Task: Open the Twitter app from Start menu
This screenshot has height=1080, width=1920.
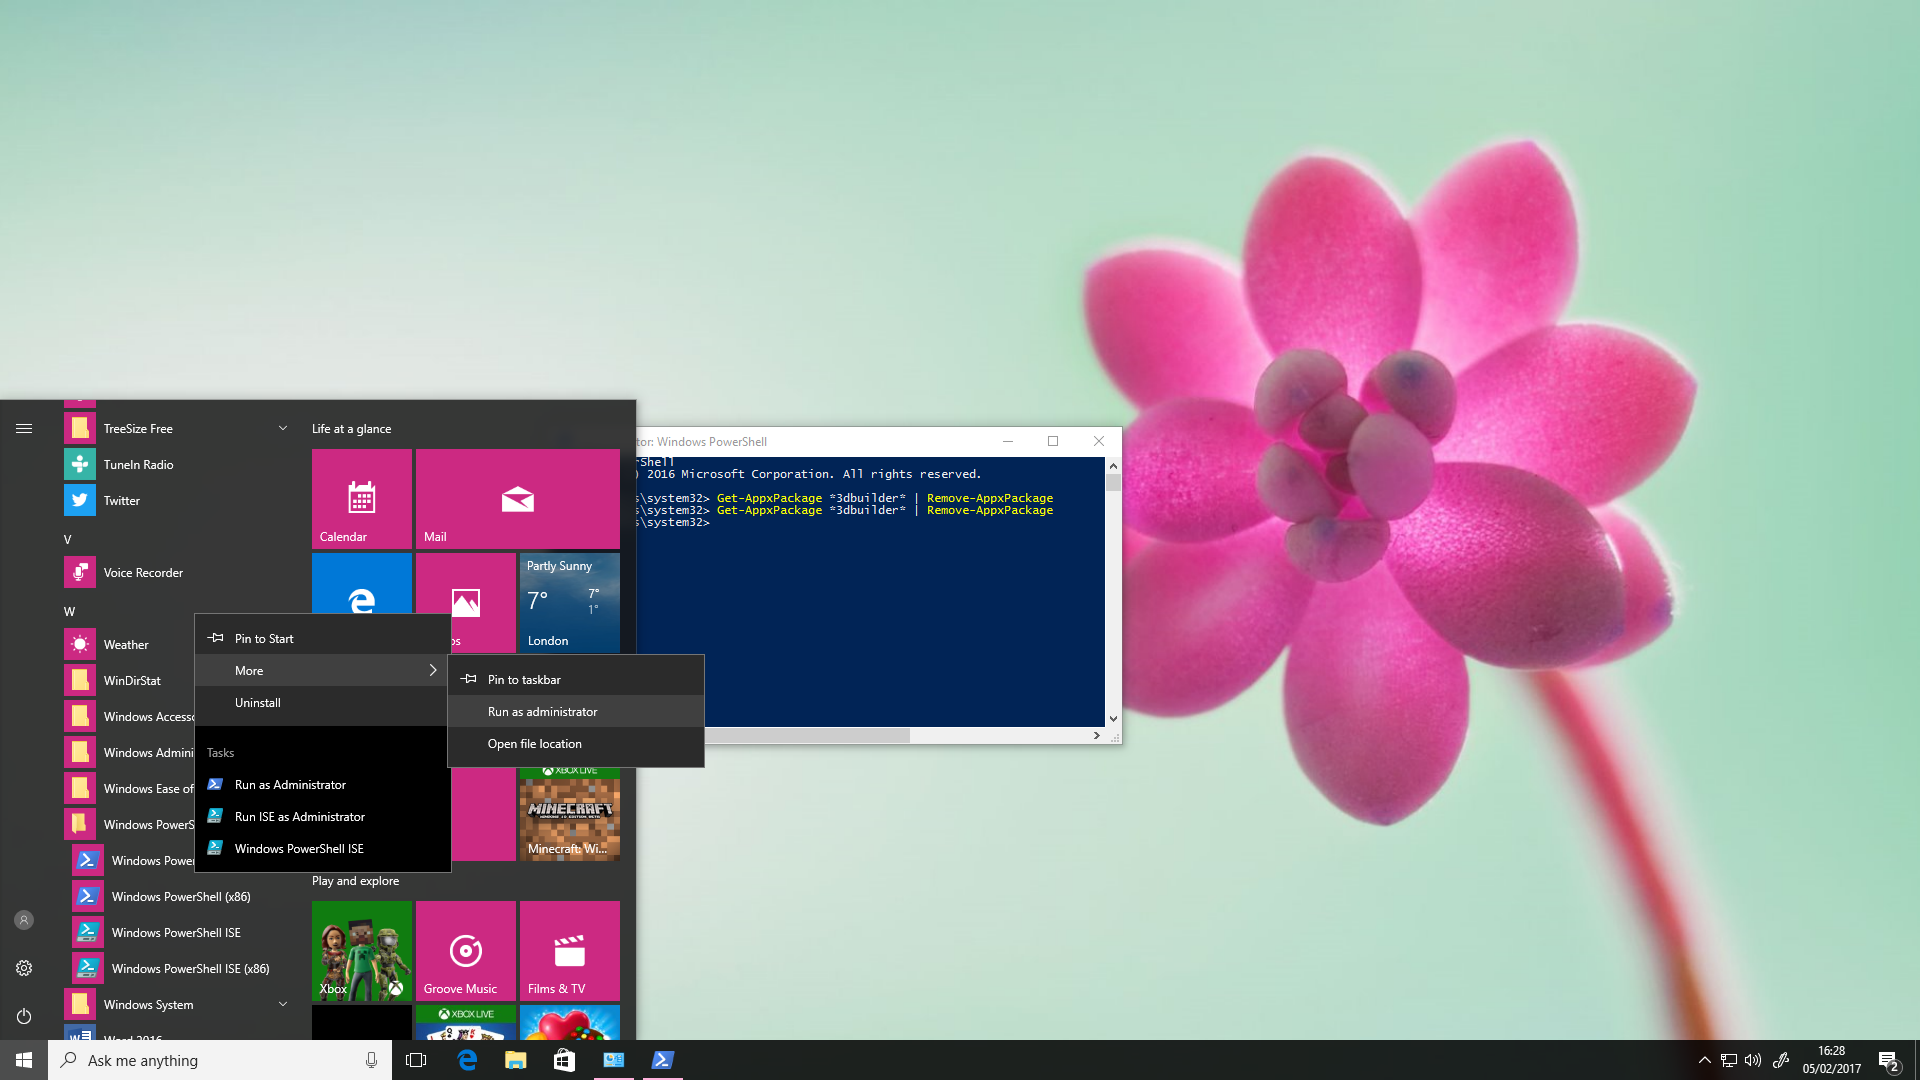Action: point(121,500)
